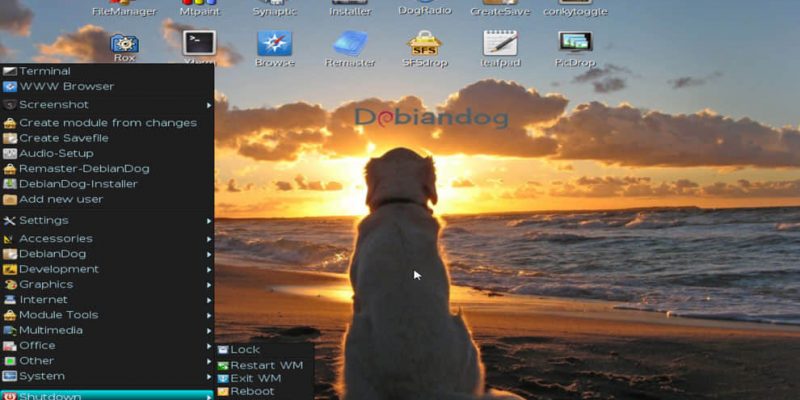Open DogRadio from the desktop
This screenshot has height=400, width=800.
coord(424,8)
